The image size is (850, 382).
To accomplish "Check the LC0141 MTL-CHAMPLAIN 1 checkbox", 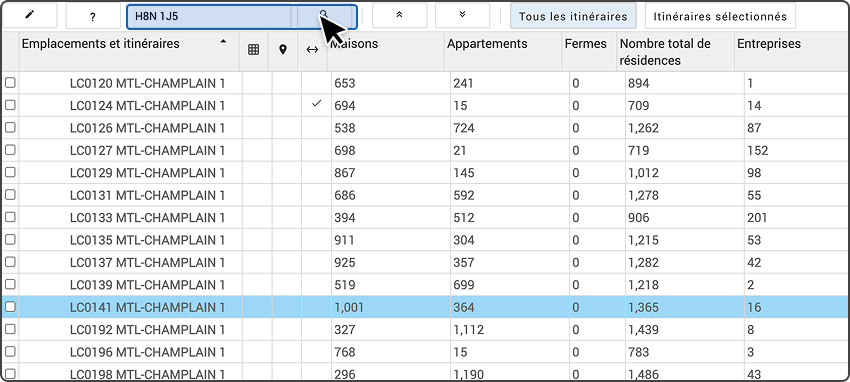I will 10,307.
